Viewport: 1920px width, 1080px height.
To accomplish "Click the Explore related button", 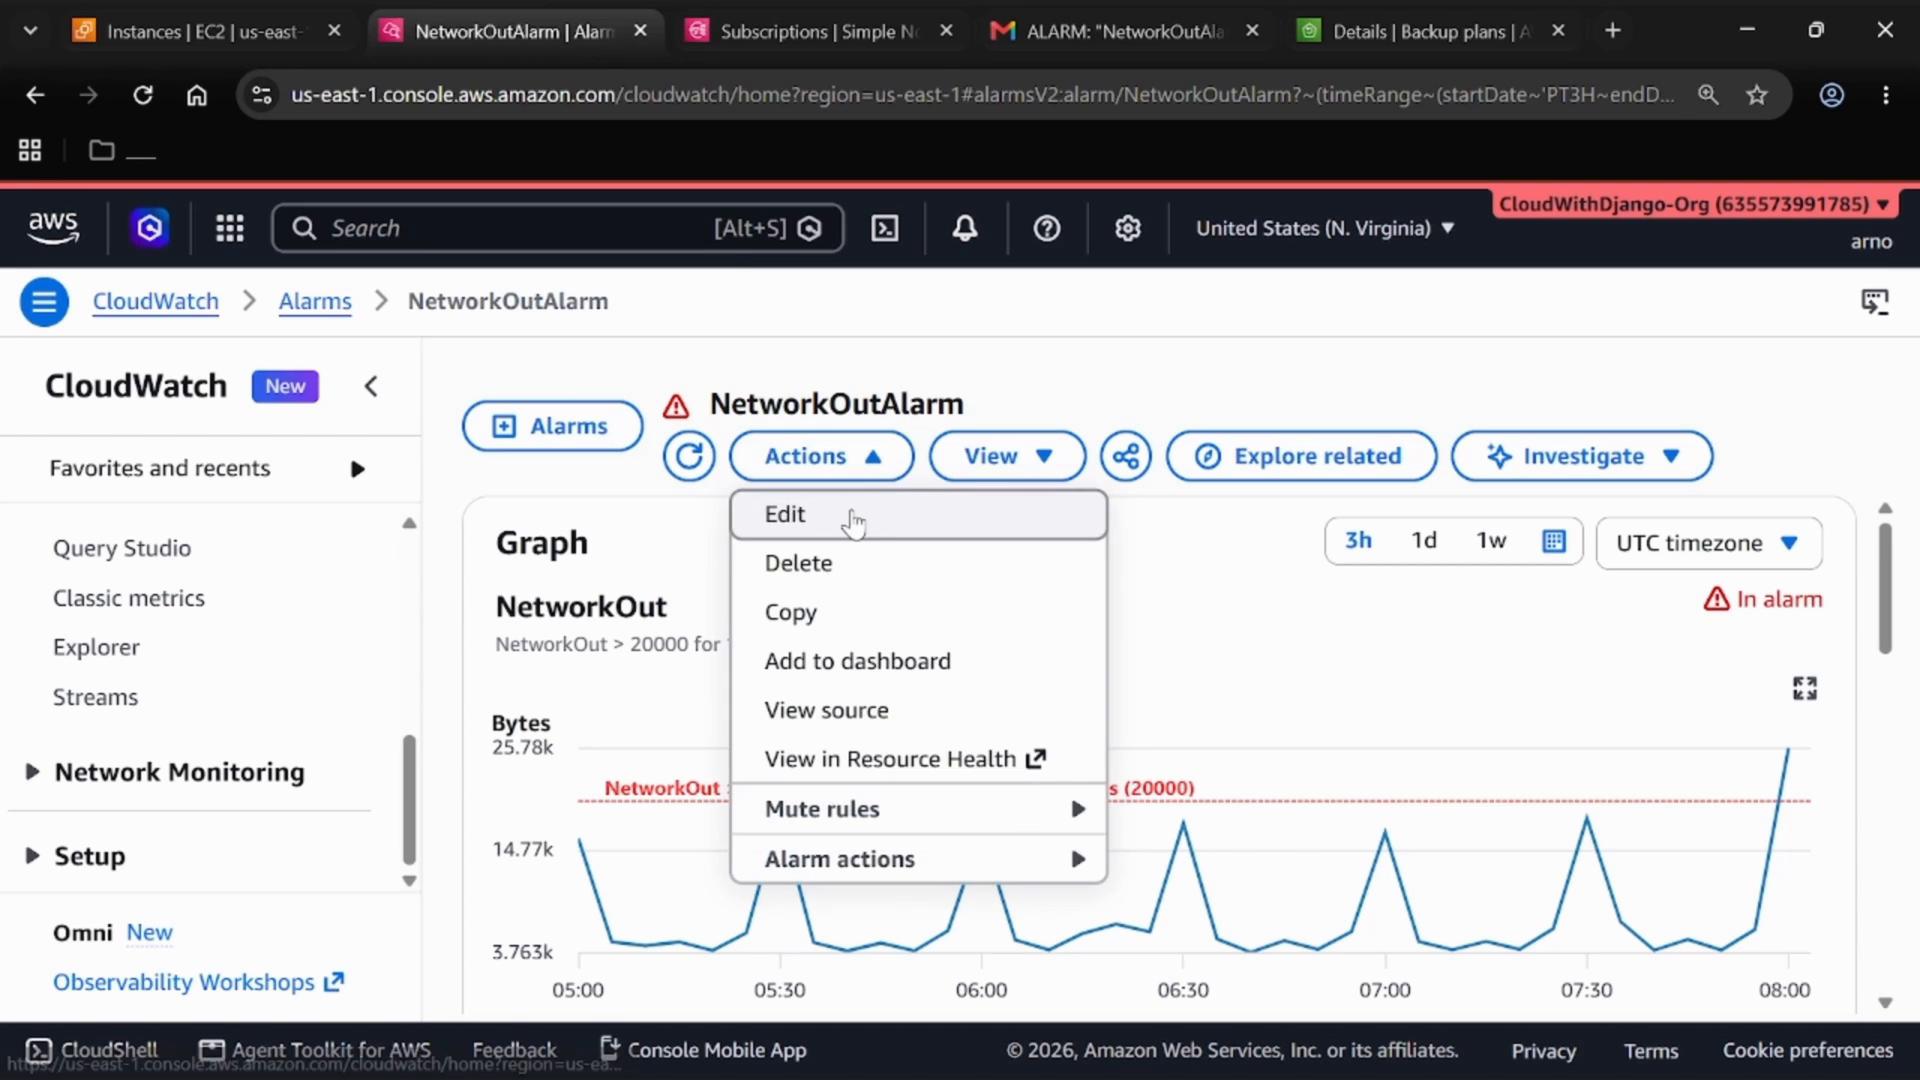I will click(1301, 456).
